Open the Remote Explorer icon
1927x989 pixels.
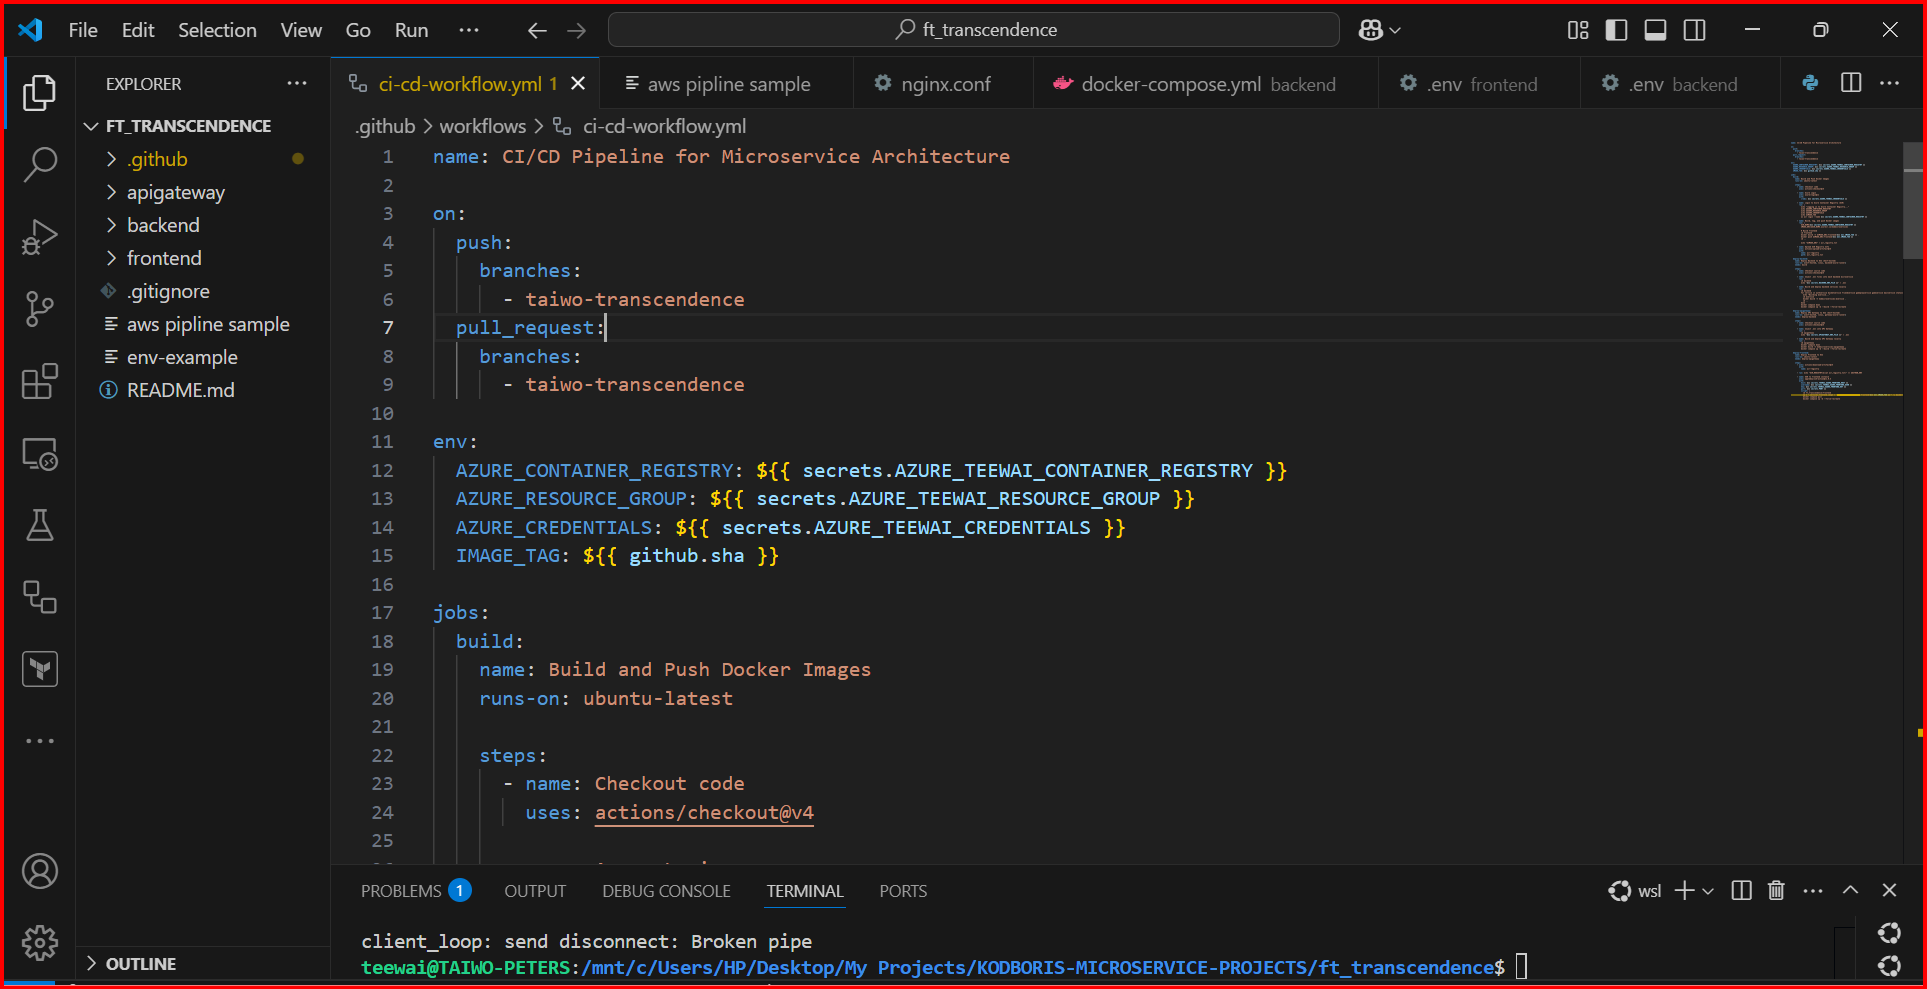coord(40,453)
